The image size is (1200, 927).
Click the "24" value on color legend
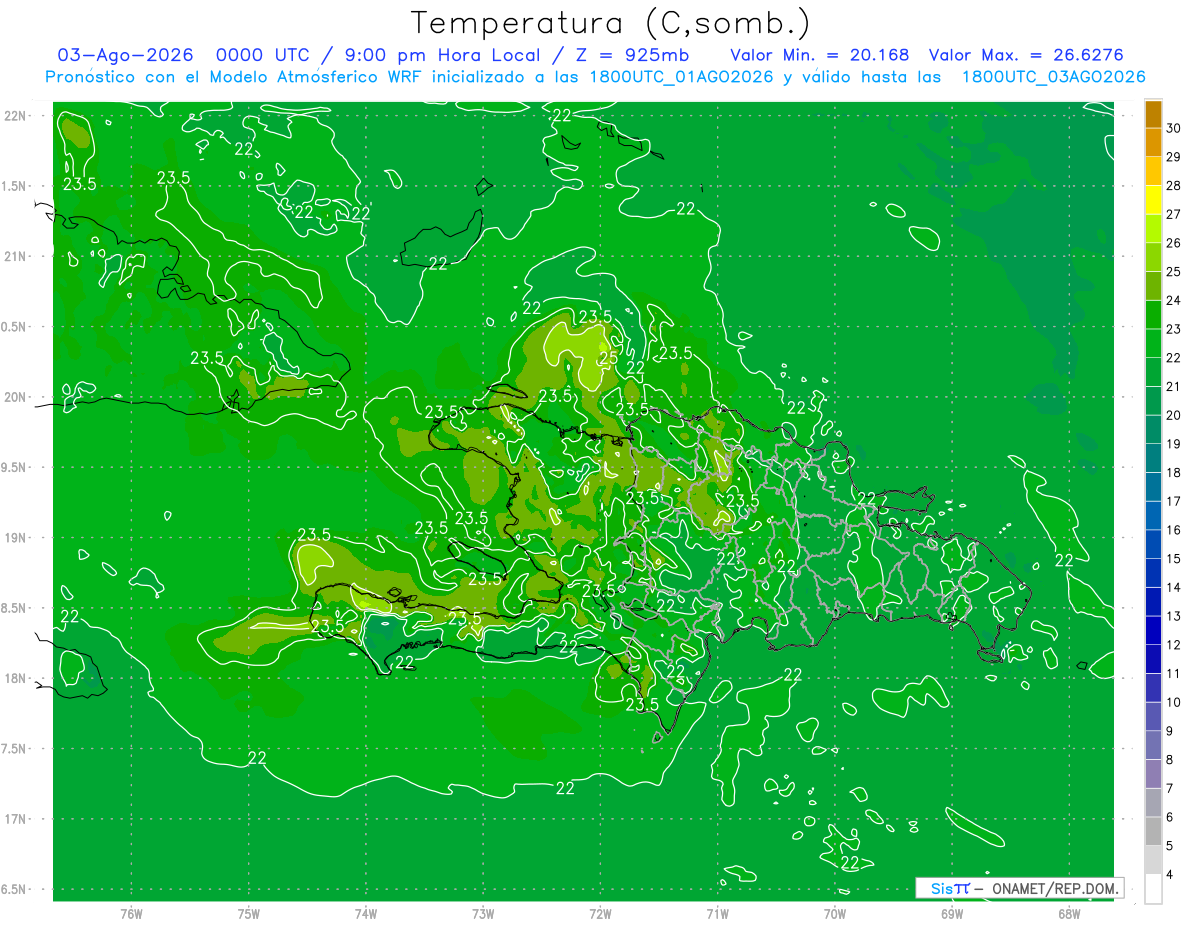coord(1174,300)
